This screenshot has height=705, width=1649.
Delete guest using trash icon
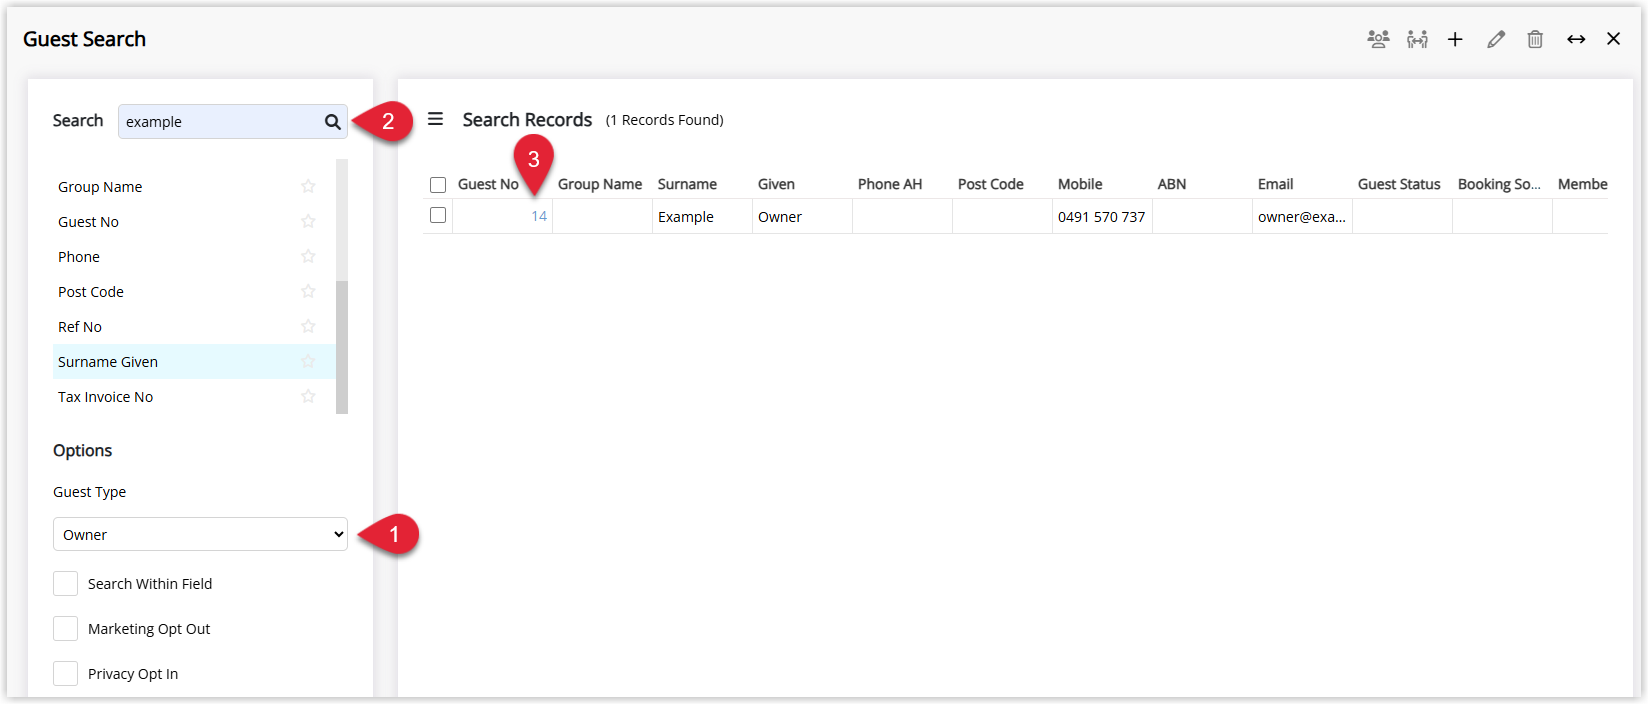1535,39
